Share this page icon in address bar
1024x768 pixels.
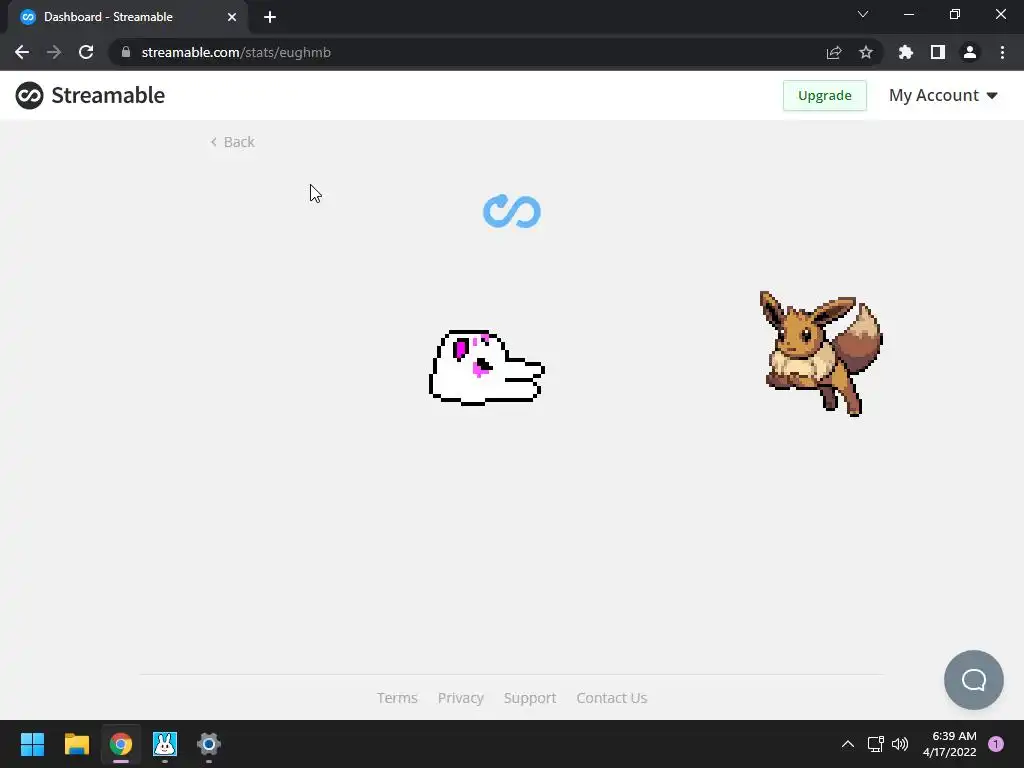tap(833, 52)
